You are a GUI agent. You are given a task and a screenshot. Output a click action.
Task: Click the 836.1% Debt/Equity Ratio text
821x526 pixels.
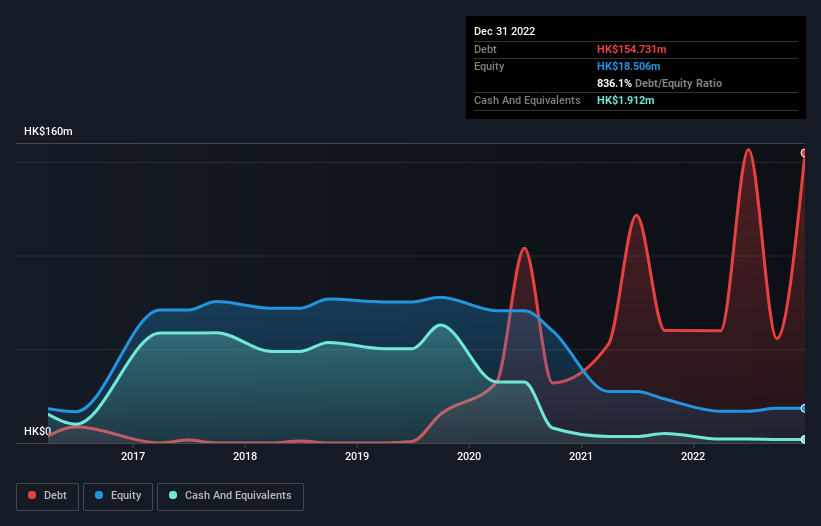click(659, 83)
